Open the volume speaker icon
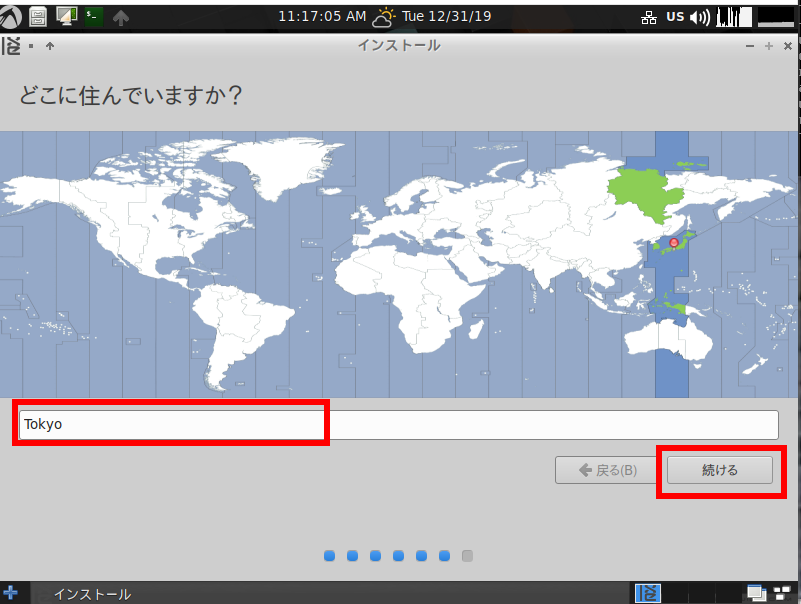801x604 pixels. click(699, 18)
